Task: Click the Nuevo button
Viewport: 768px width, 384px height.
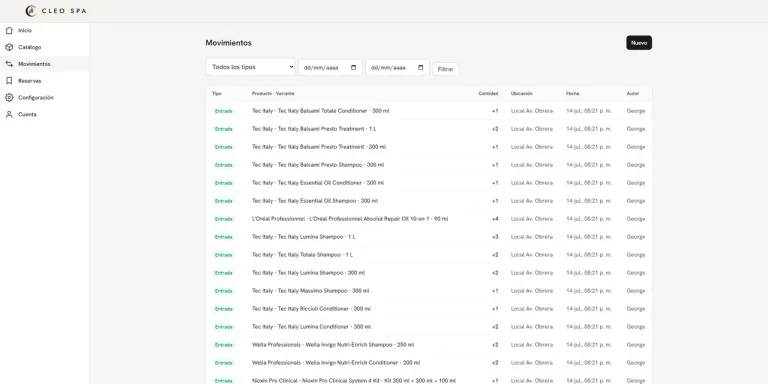Action: click(639, 43)
